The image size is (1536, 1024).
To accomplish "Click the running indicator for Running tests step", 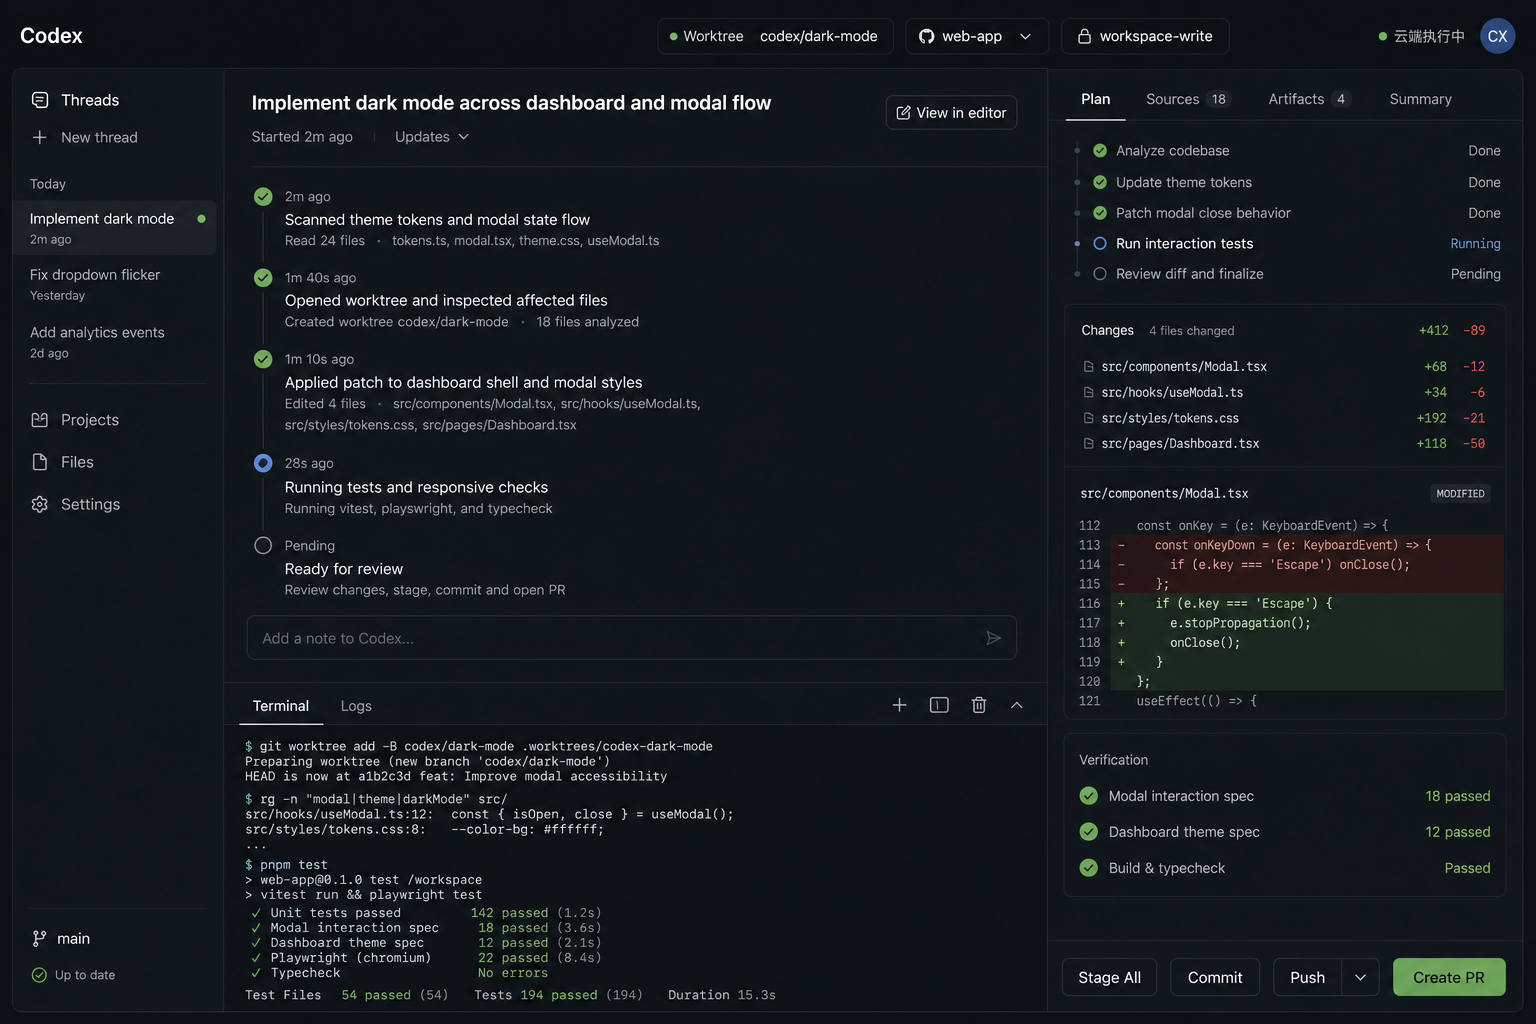I will coord(263,463).
